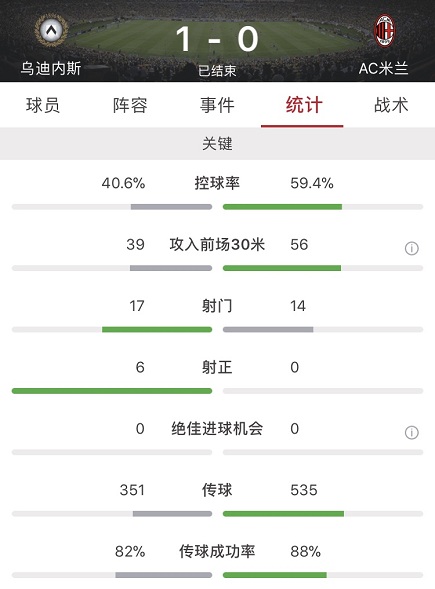
Task: Tap the AC米兰 team name
Action: [x=384, y=68]
